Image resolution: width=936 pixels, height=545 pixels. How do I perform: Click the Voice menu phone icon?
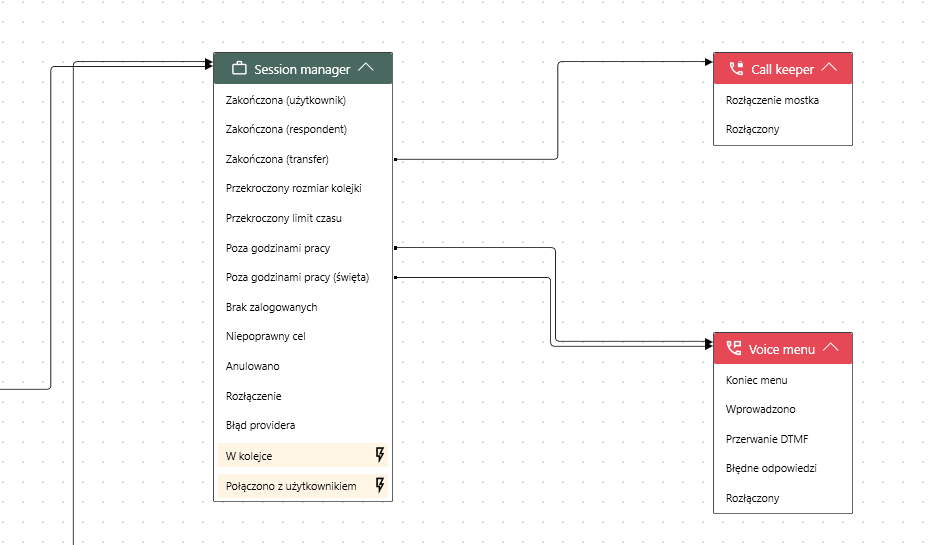pyautogui.click(x=733, y=349)
